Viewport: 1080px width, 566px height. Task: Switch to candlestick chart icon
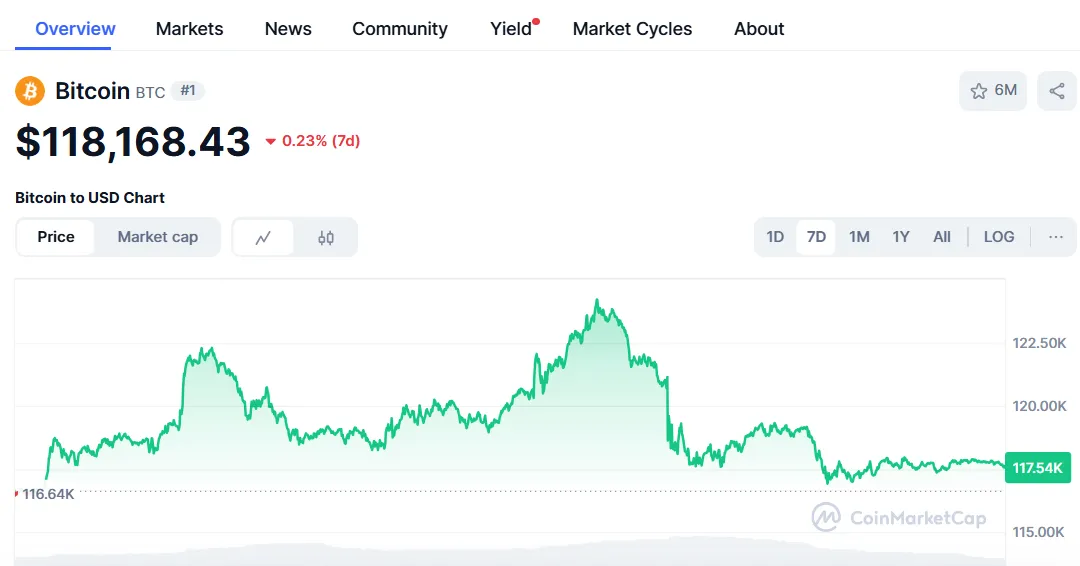coord(326,238)
